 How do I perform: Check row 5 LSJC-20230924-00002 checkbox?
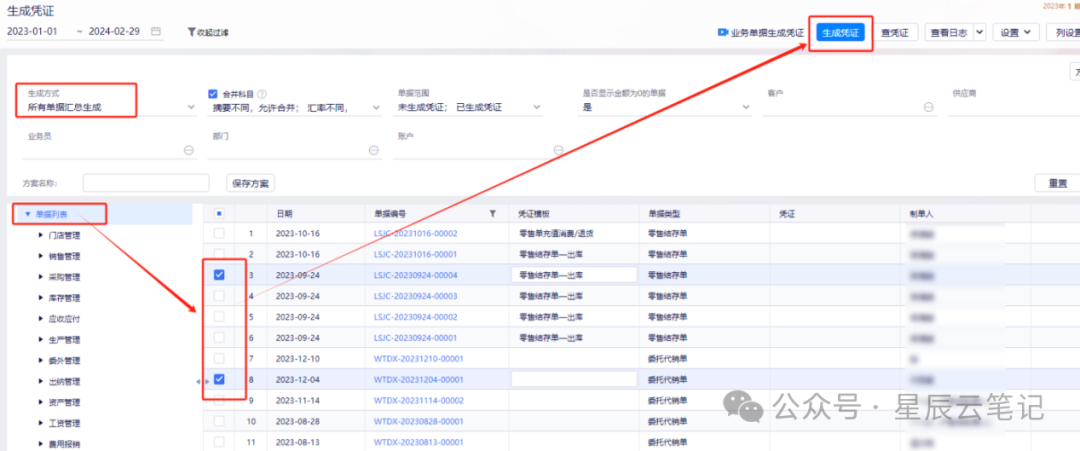[x=219, y=317]
